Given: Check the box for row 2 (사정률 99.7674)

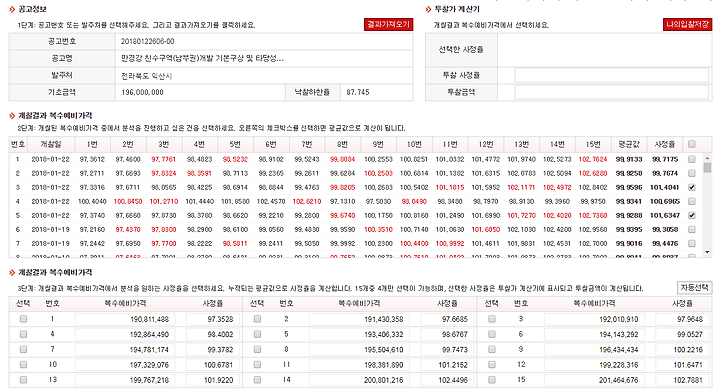Looking at the screenshot, I should point(692,173).
